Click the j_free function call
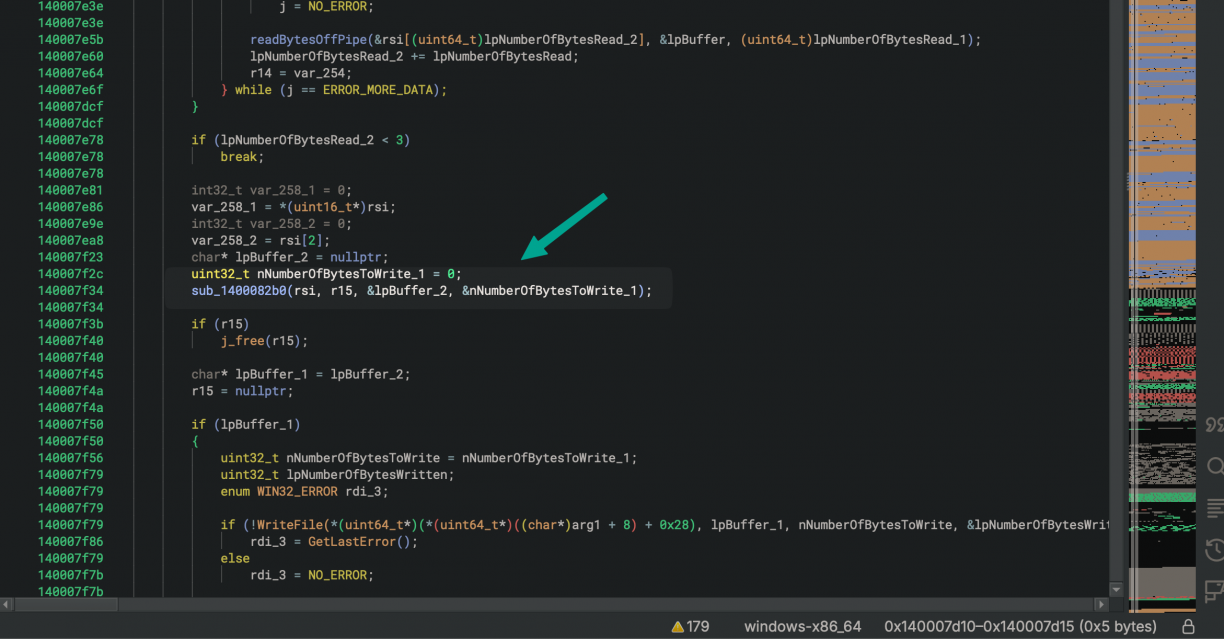1224x639 pixels. (x=243, y=341)
